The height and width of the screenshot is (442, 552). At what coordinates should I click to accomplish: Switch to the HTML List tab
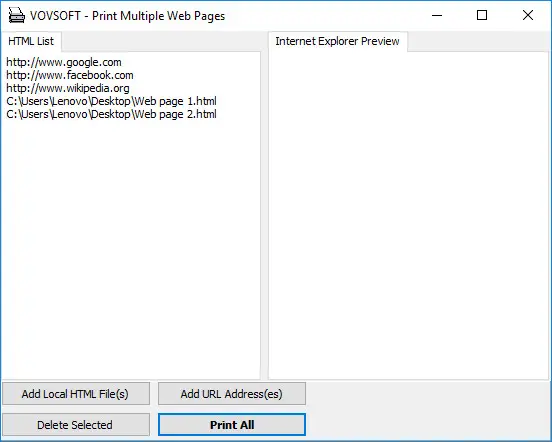[x=31, y=41]
